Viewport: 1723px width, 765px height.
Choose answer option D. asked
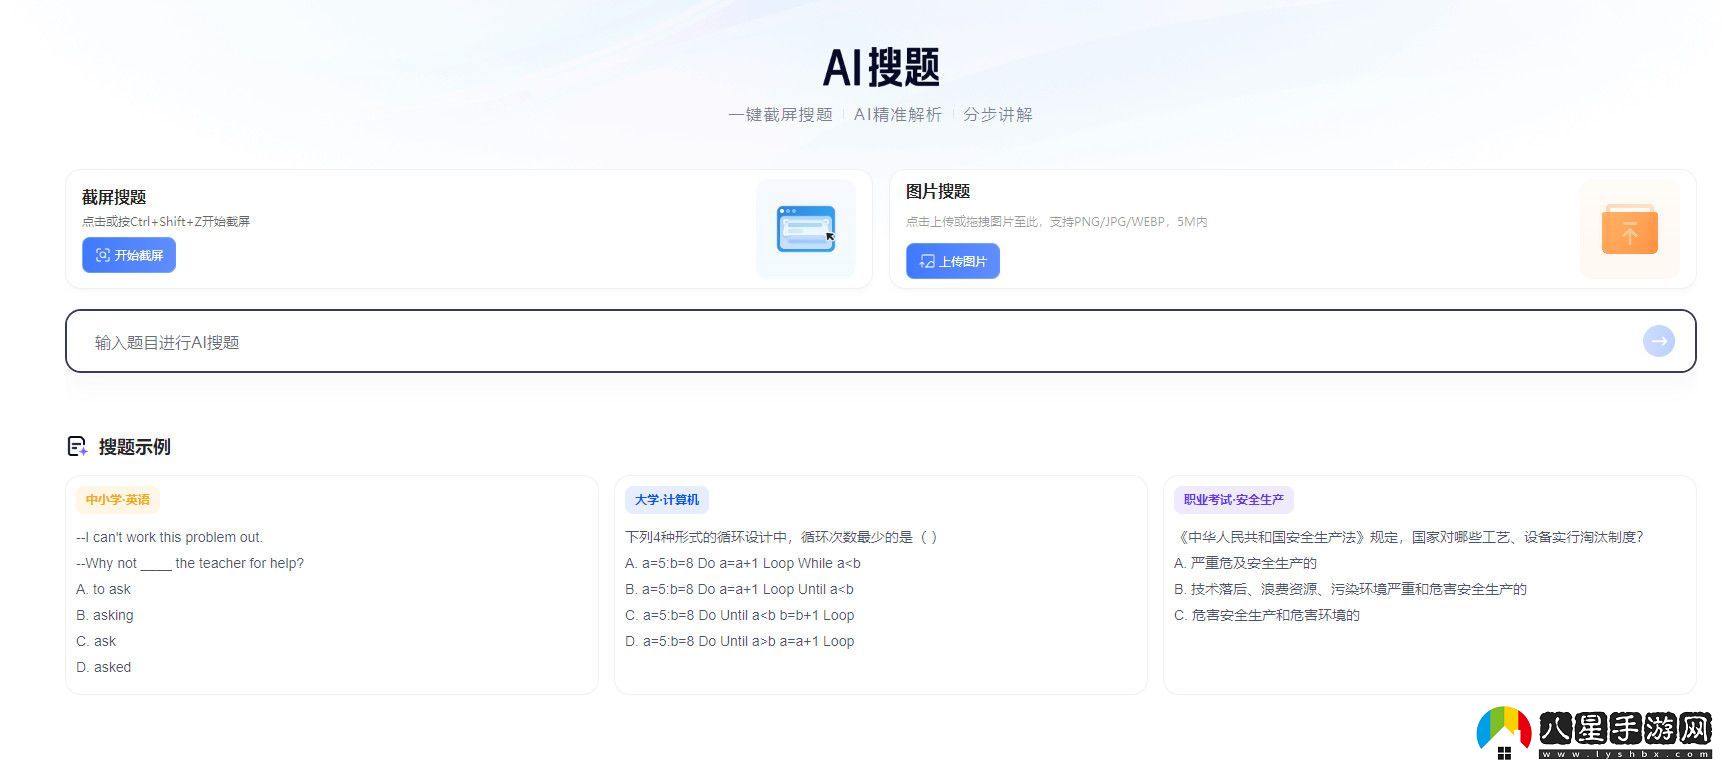(104, 667)
